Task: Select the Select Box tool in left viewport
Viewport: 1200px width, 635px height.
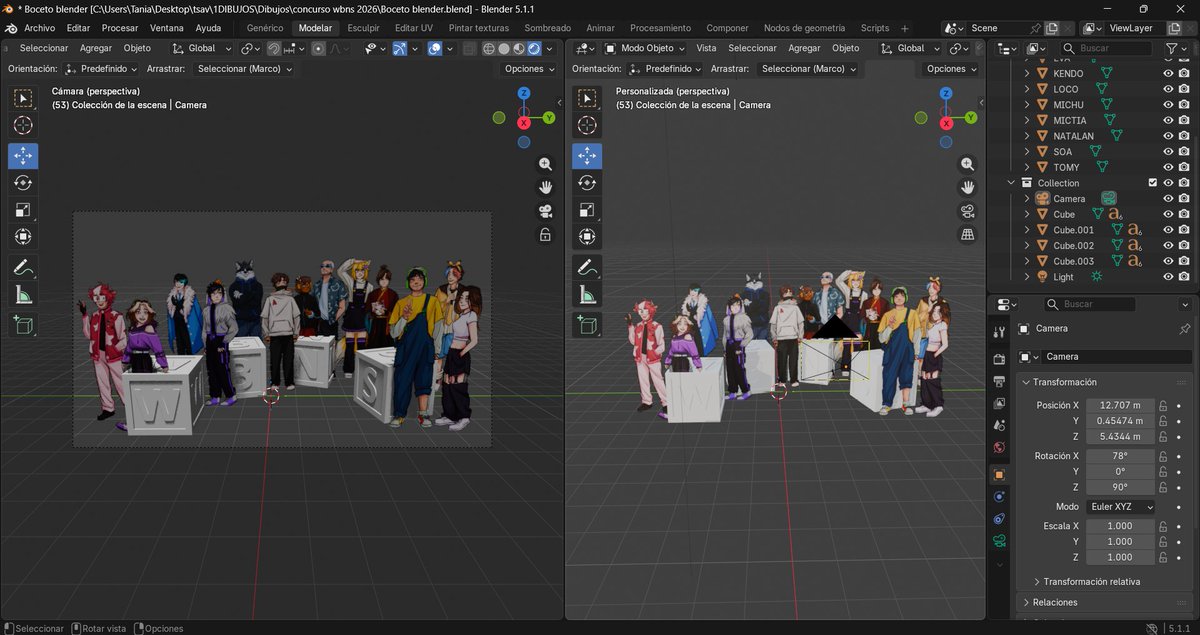Action: (x=23, y=98)
